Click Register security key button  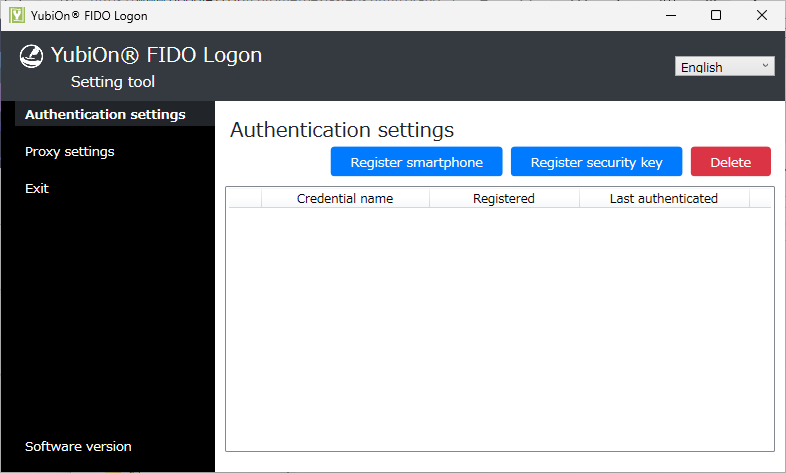click(x=596, y=161)
